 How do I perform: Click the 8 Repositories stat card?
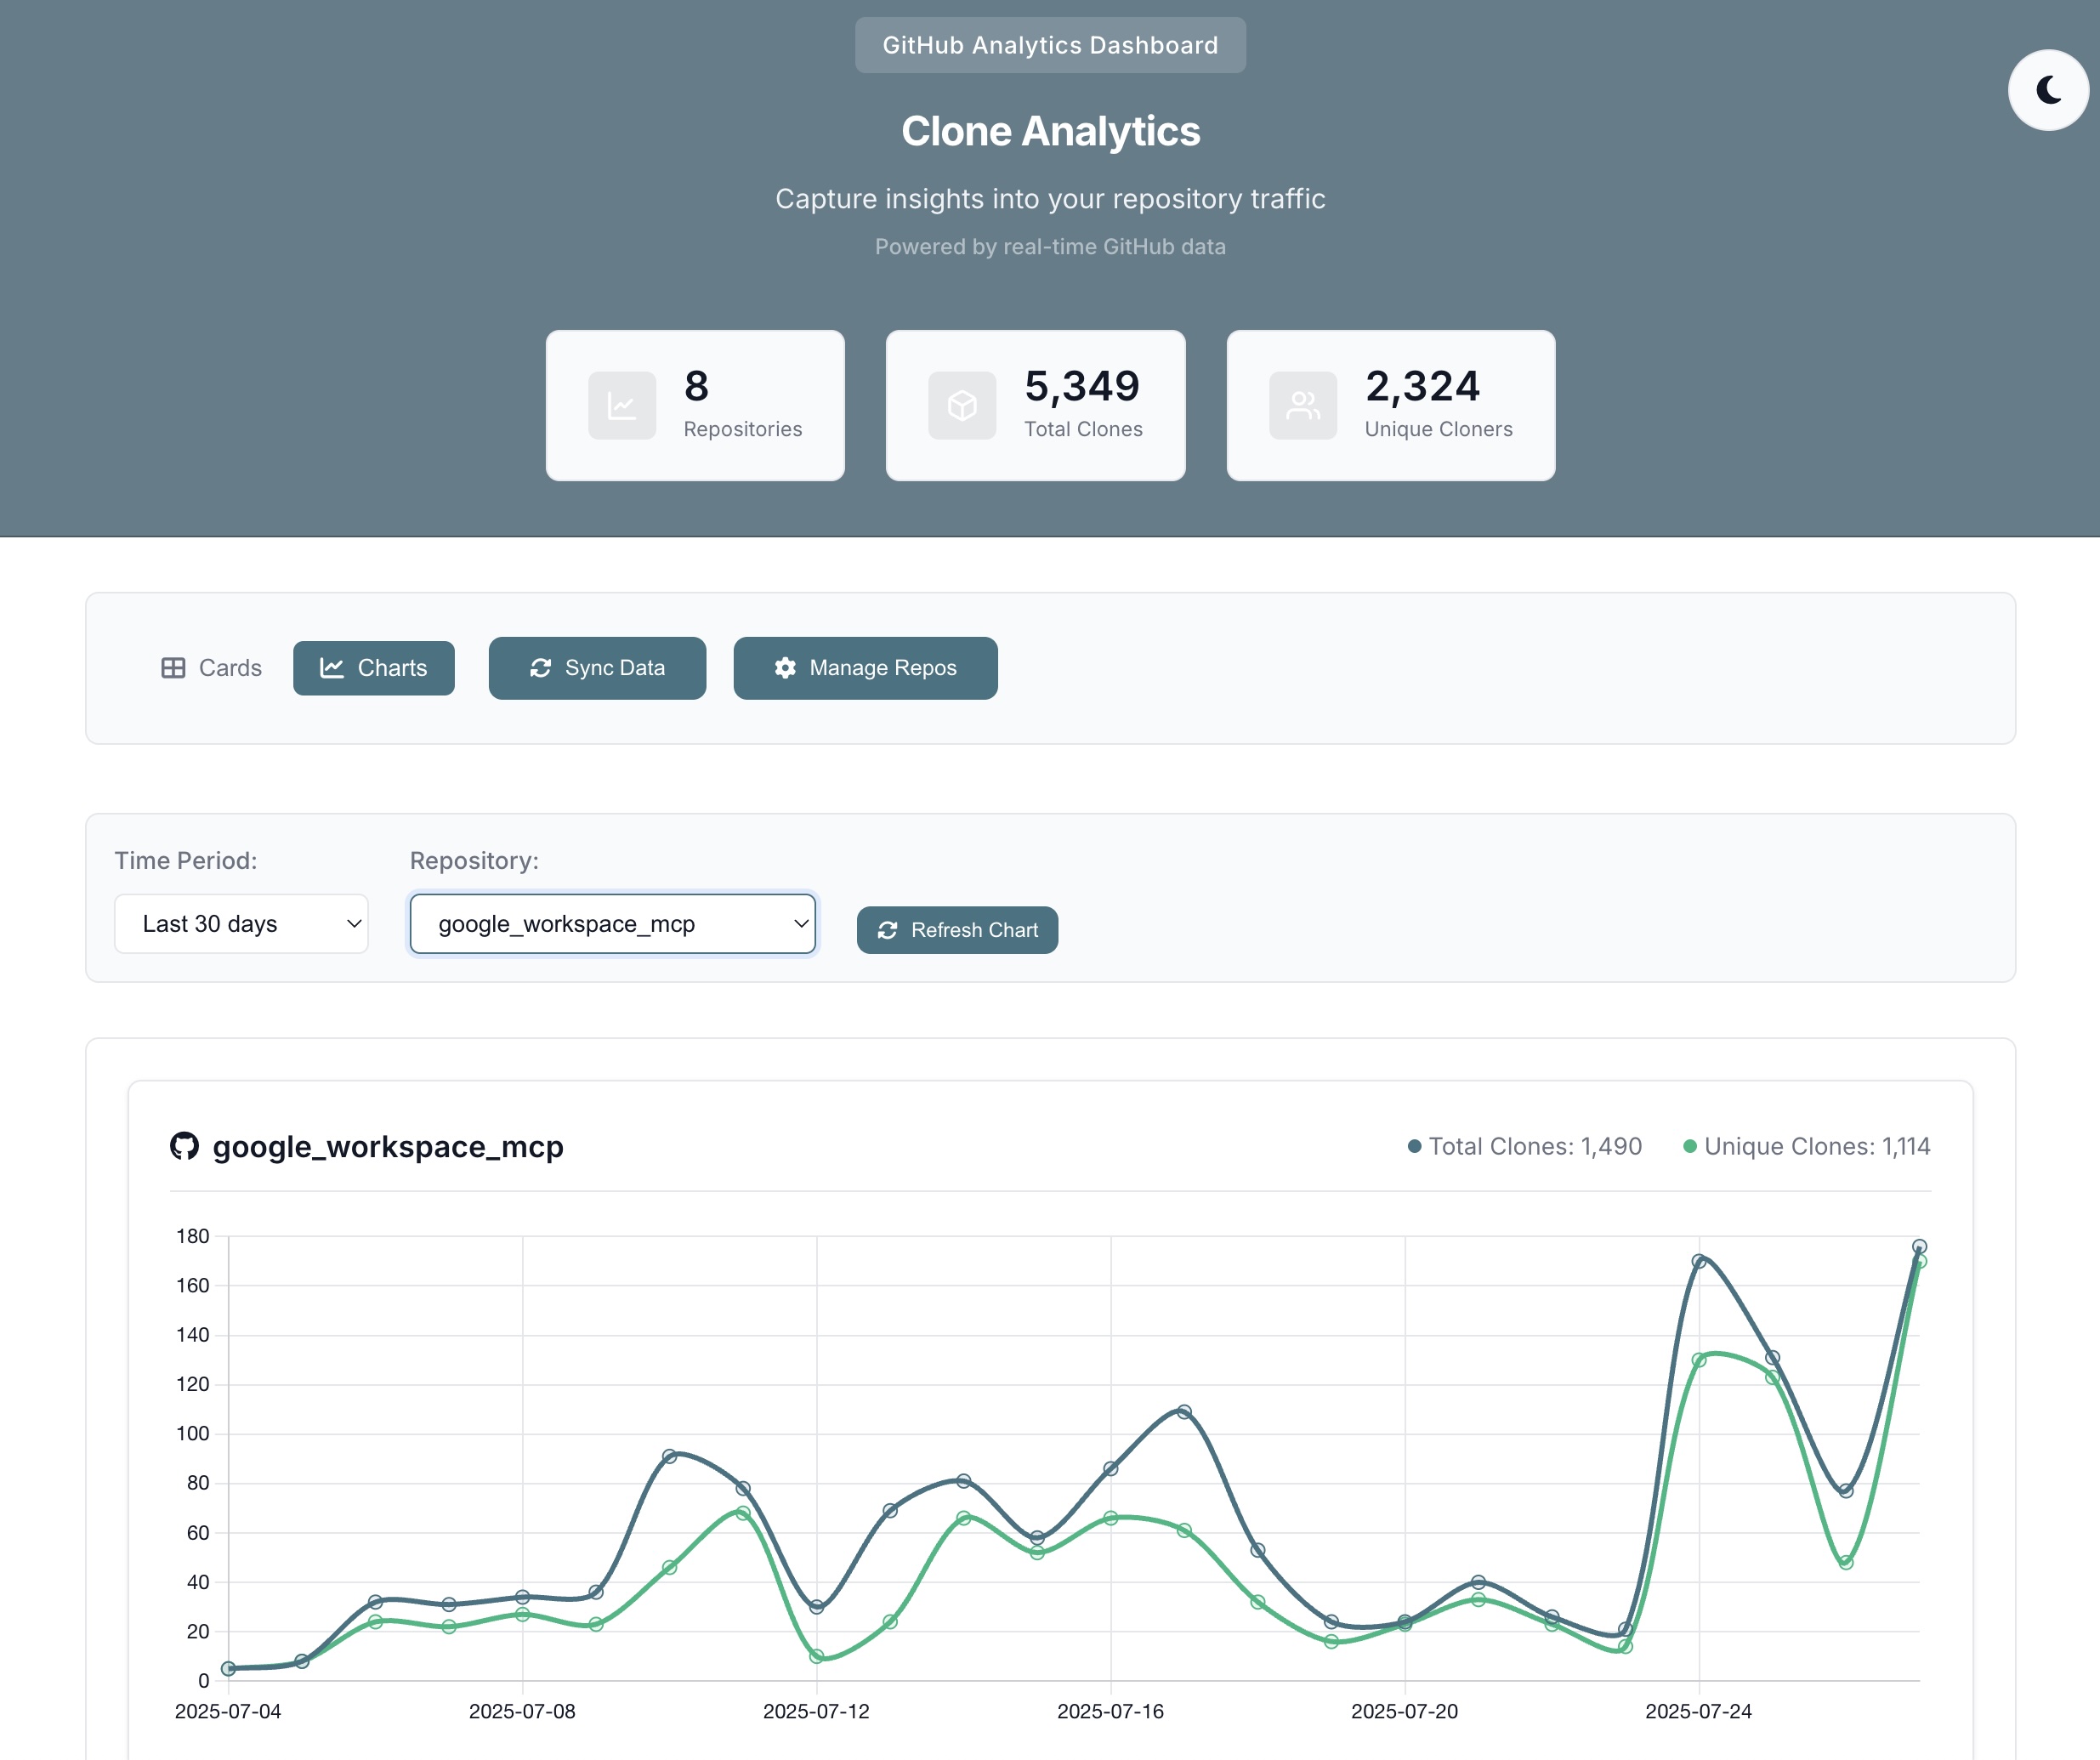click(x=695, y=406)
